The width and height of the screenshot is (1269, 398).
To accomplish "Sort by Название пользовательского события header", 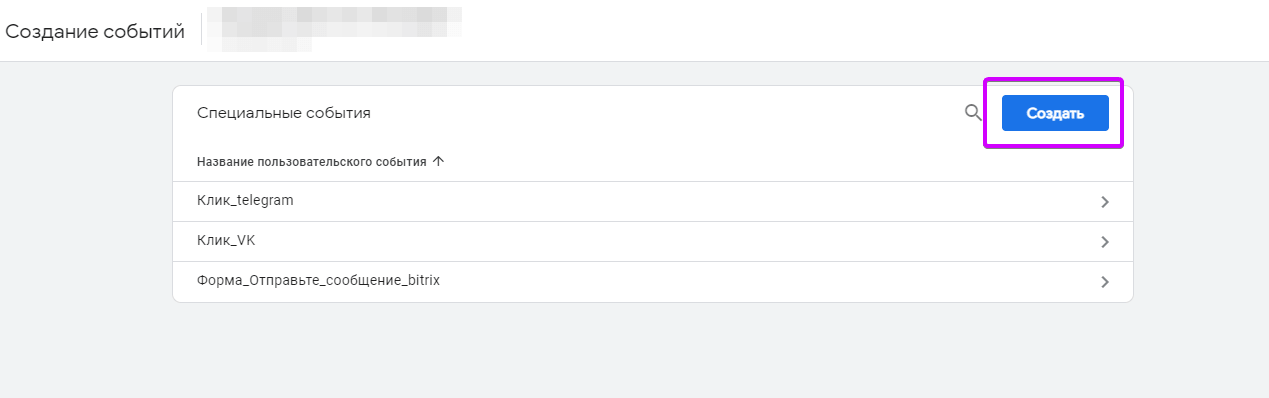I will point(312,161).
